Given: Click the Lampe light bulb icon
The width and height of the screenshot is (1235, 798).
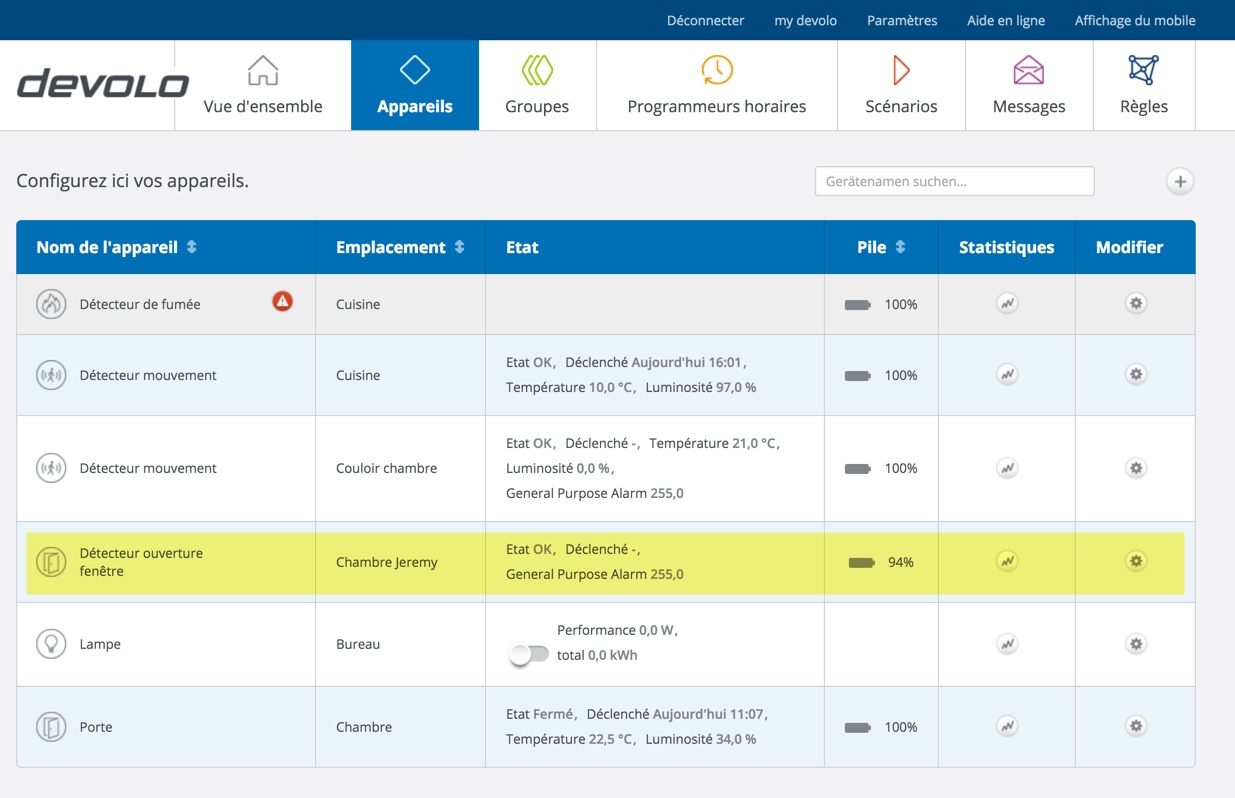Looking at the screenshot, I should click(51, 644).
